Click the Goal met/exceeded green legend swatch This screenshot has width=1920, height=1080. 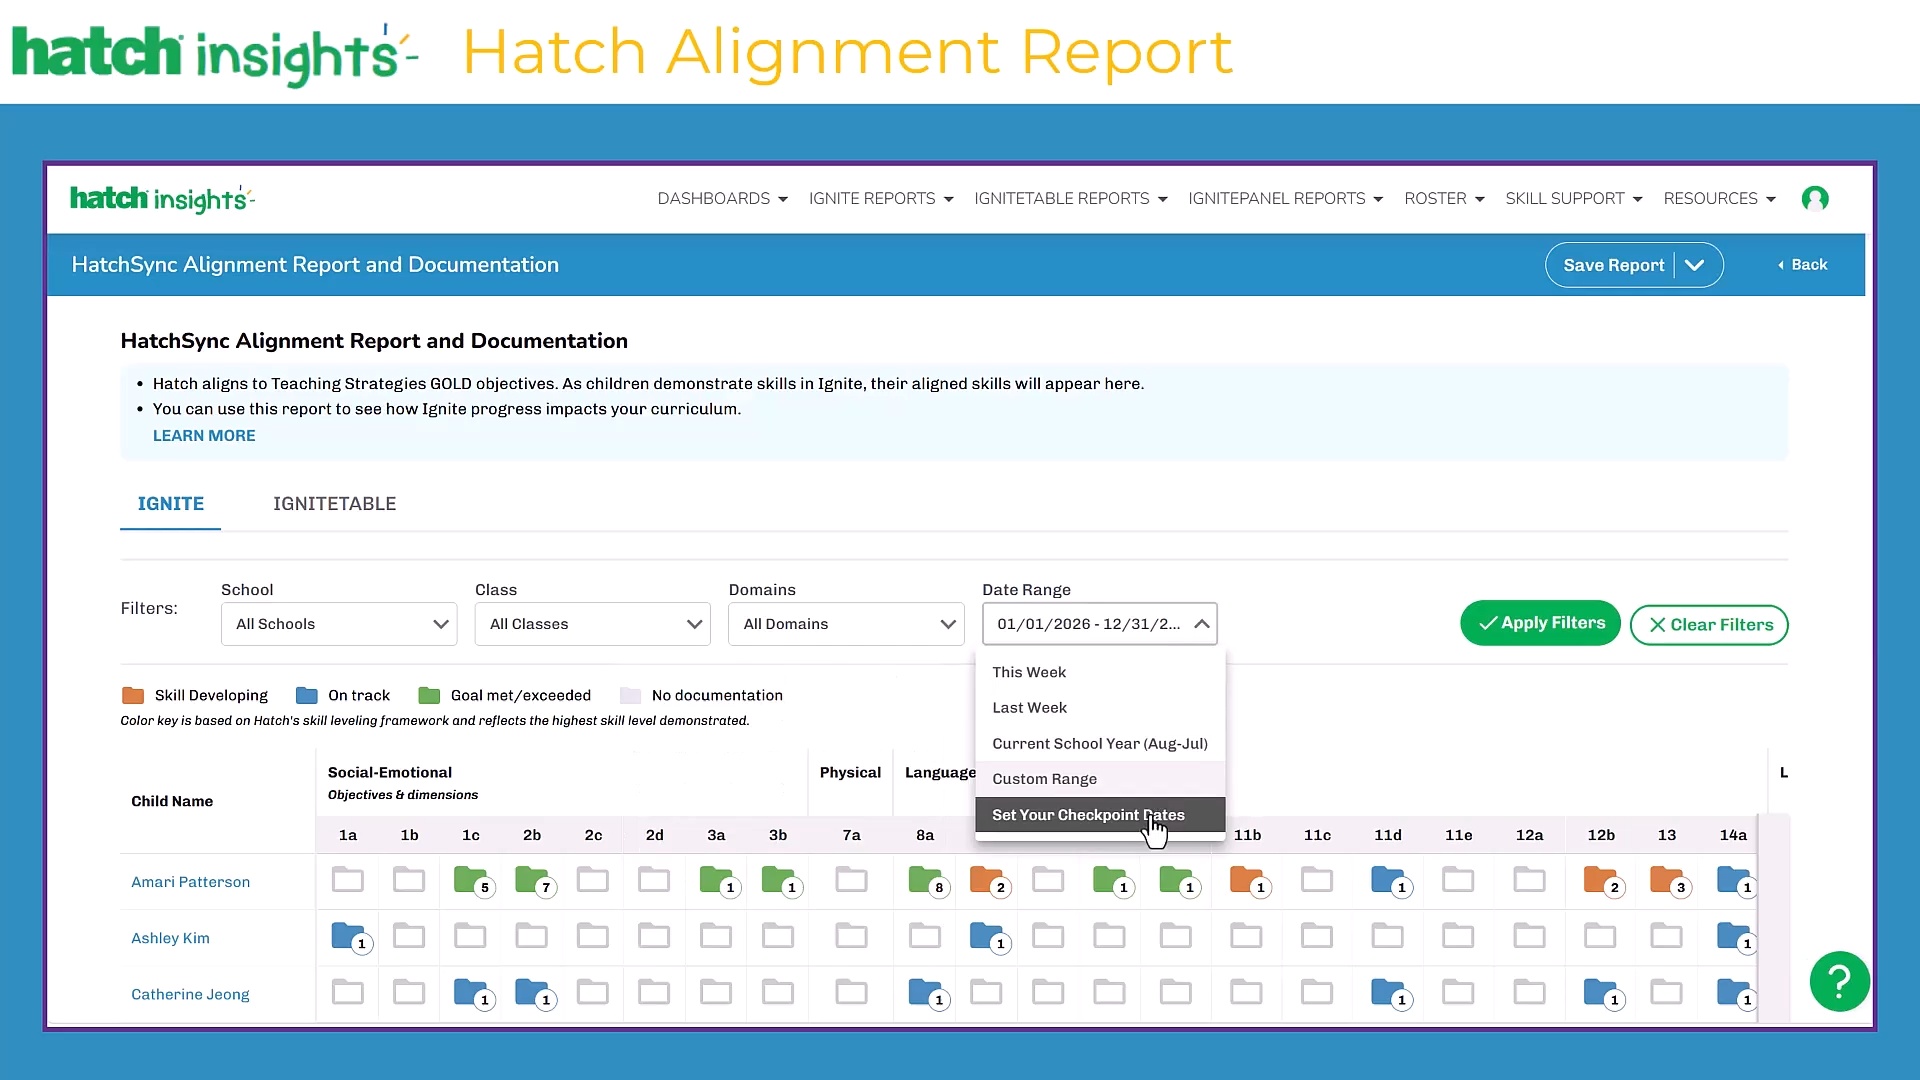point(429,695)
